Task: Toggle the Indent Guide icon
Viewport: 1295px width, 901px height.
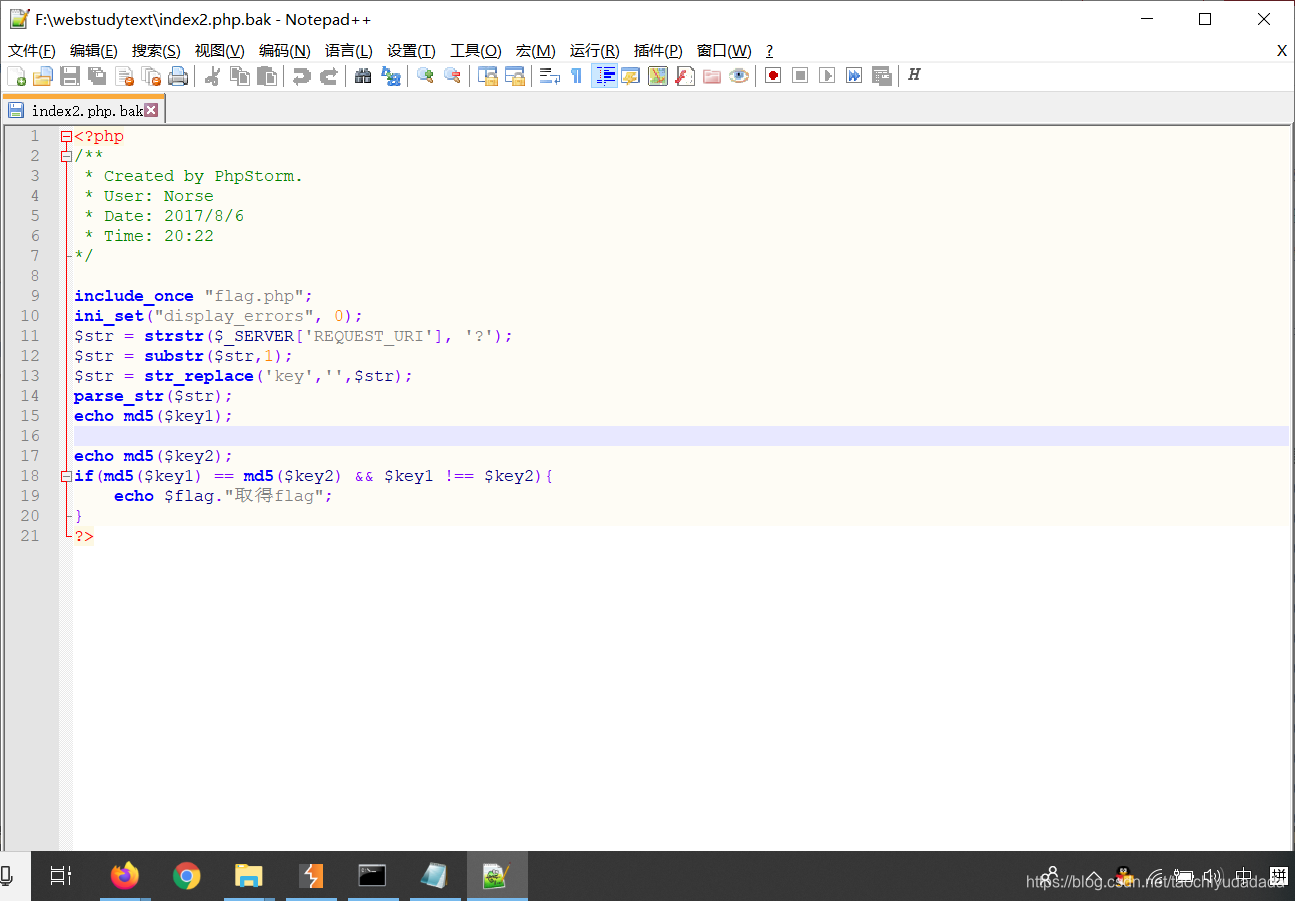Action: pos(604,76)
